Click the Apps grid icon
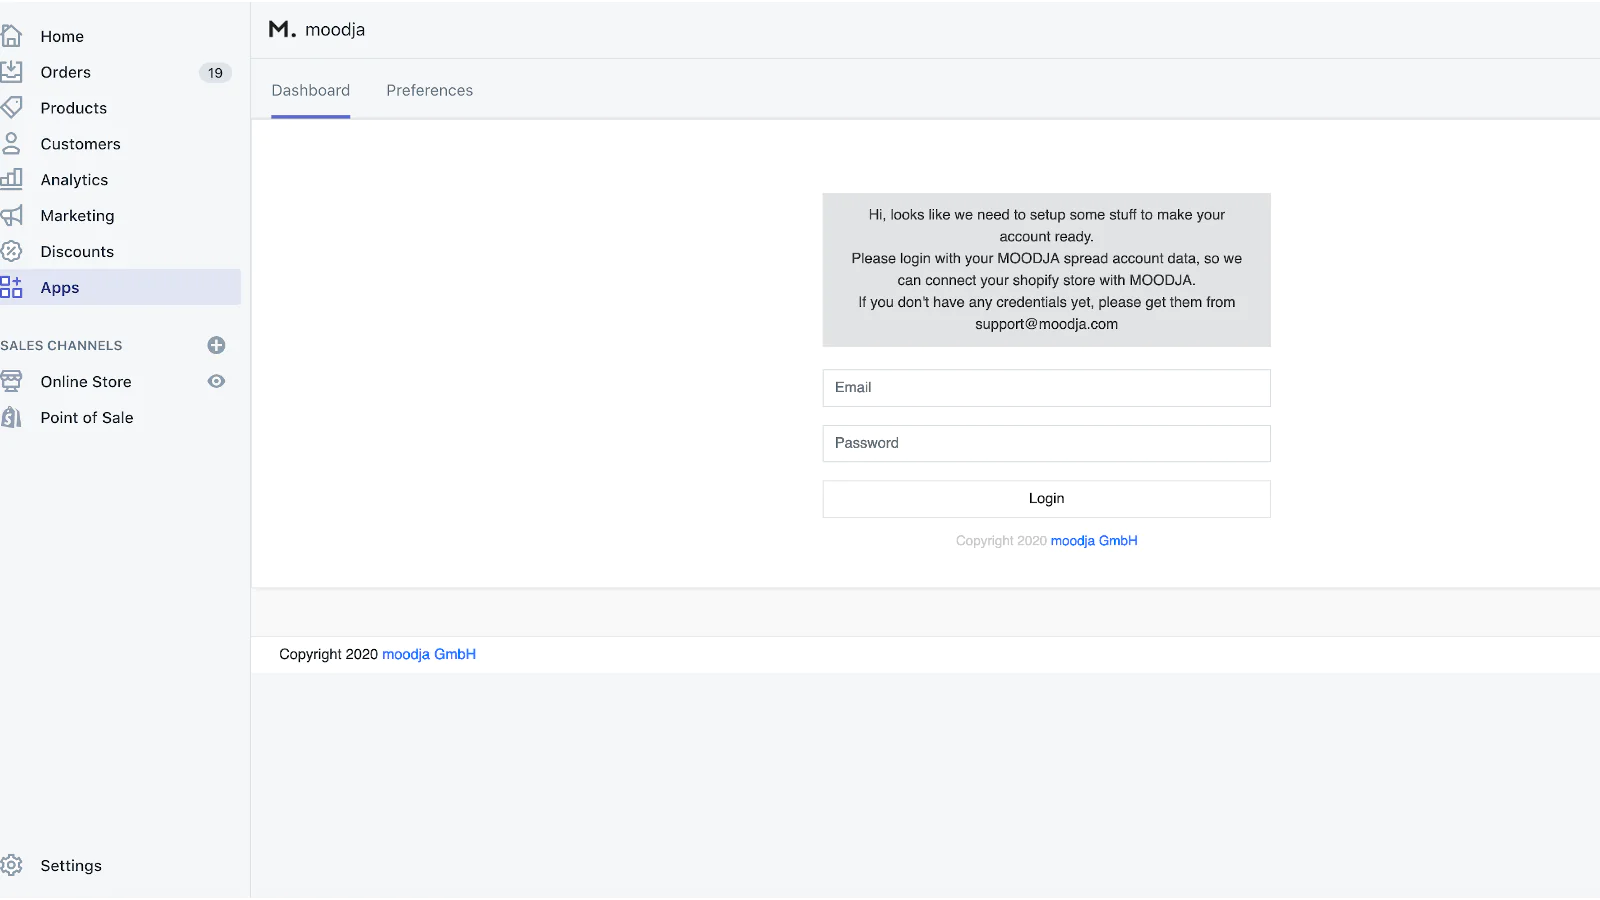 (x=11, y=288)
